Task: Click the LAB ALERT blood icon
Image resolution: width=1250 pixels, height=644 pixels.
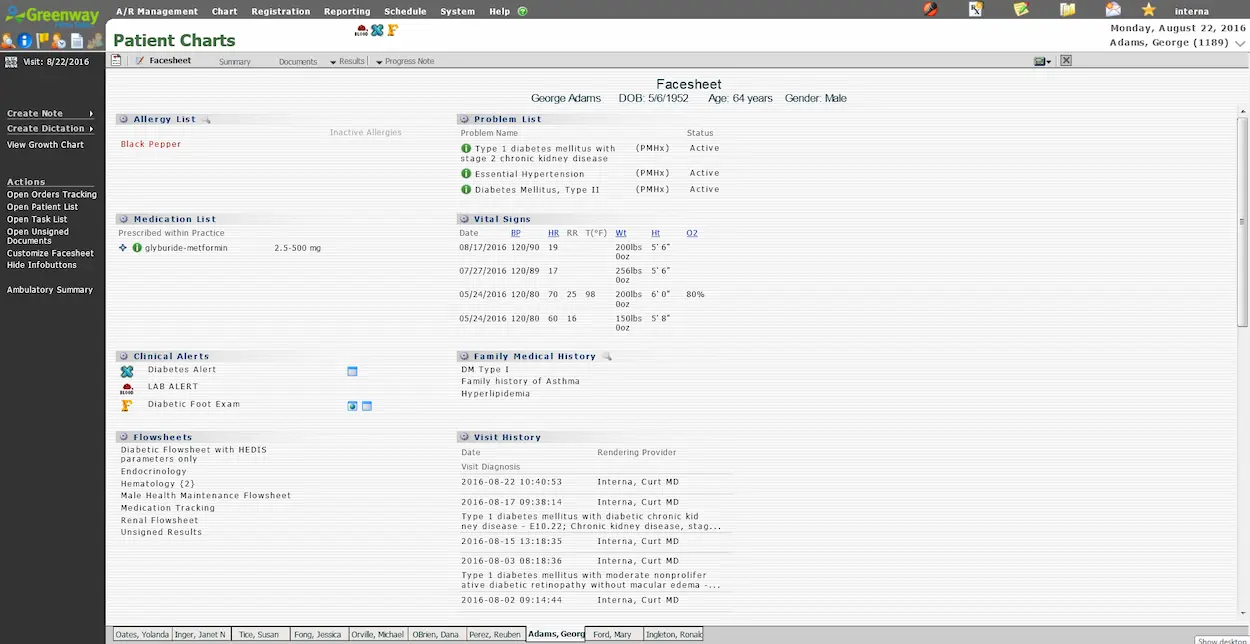Action: 127,388
